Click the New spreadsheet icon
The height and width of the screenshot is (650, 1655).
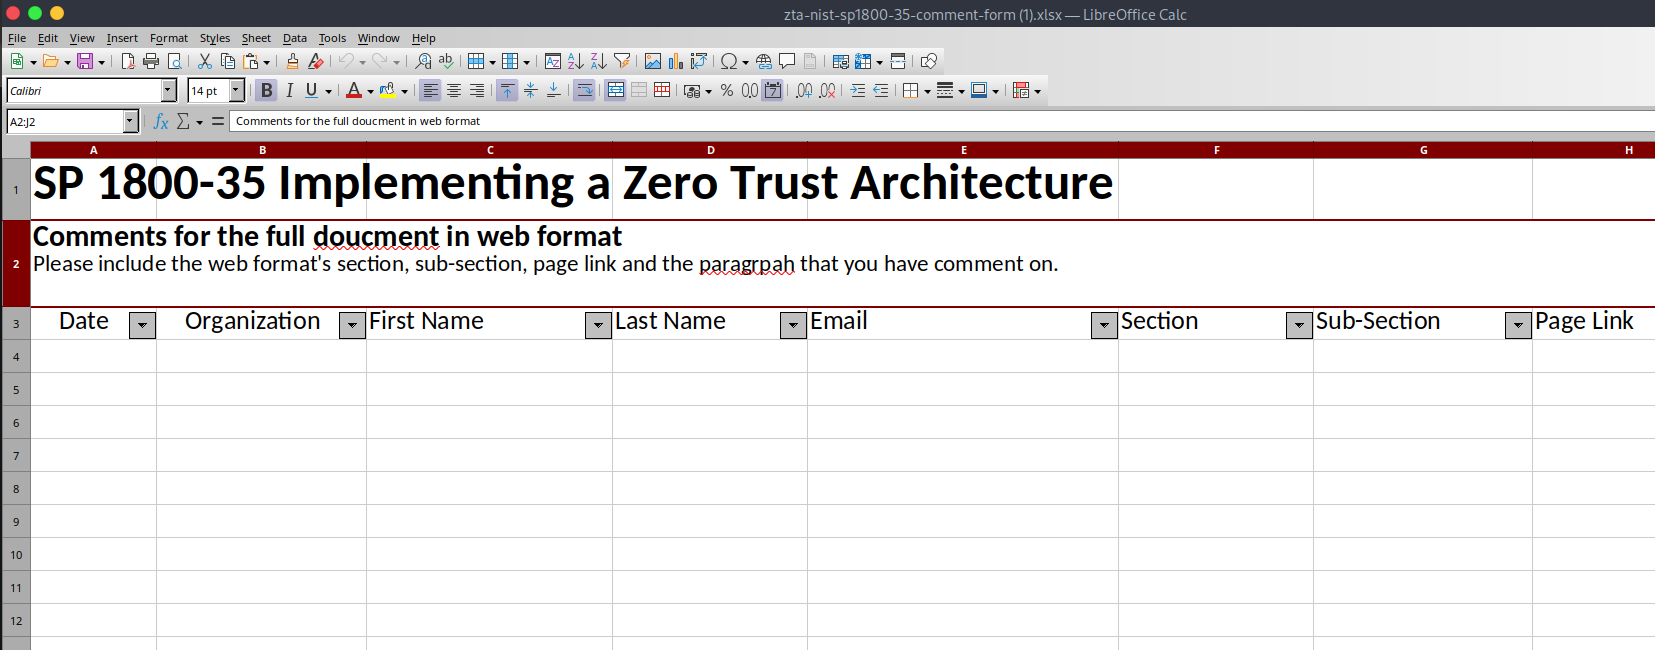(x=17, y=61)
